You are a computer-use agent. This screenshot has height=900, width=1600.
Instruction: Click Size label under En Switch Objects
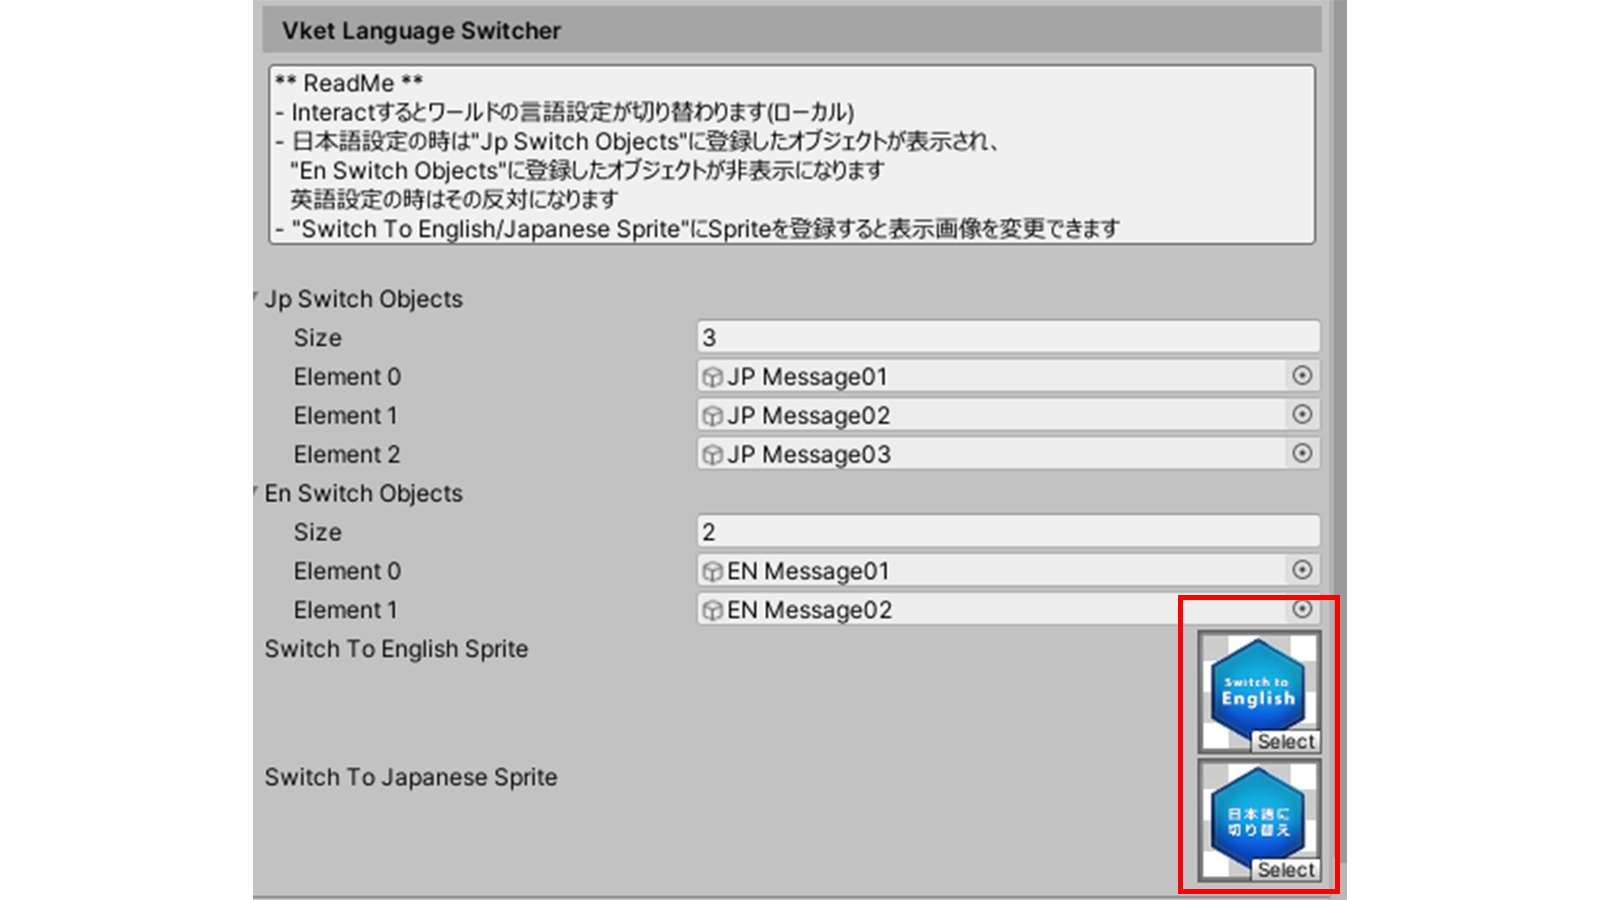pos(318,532)
